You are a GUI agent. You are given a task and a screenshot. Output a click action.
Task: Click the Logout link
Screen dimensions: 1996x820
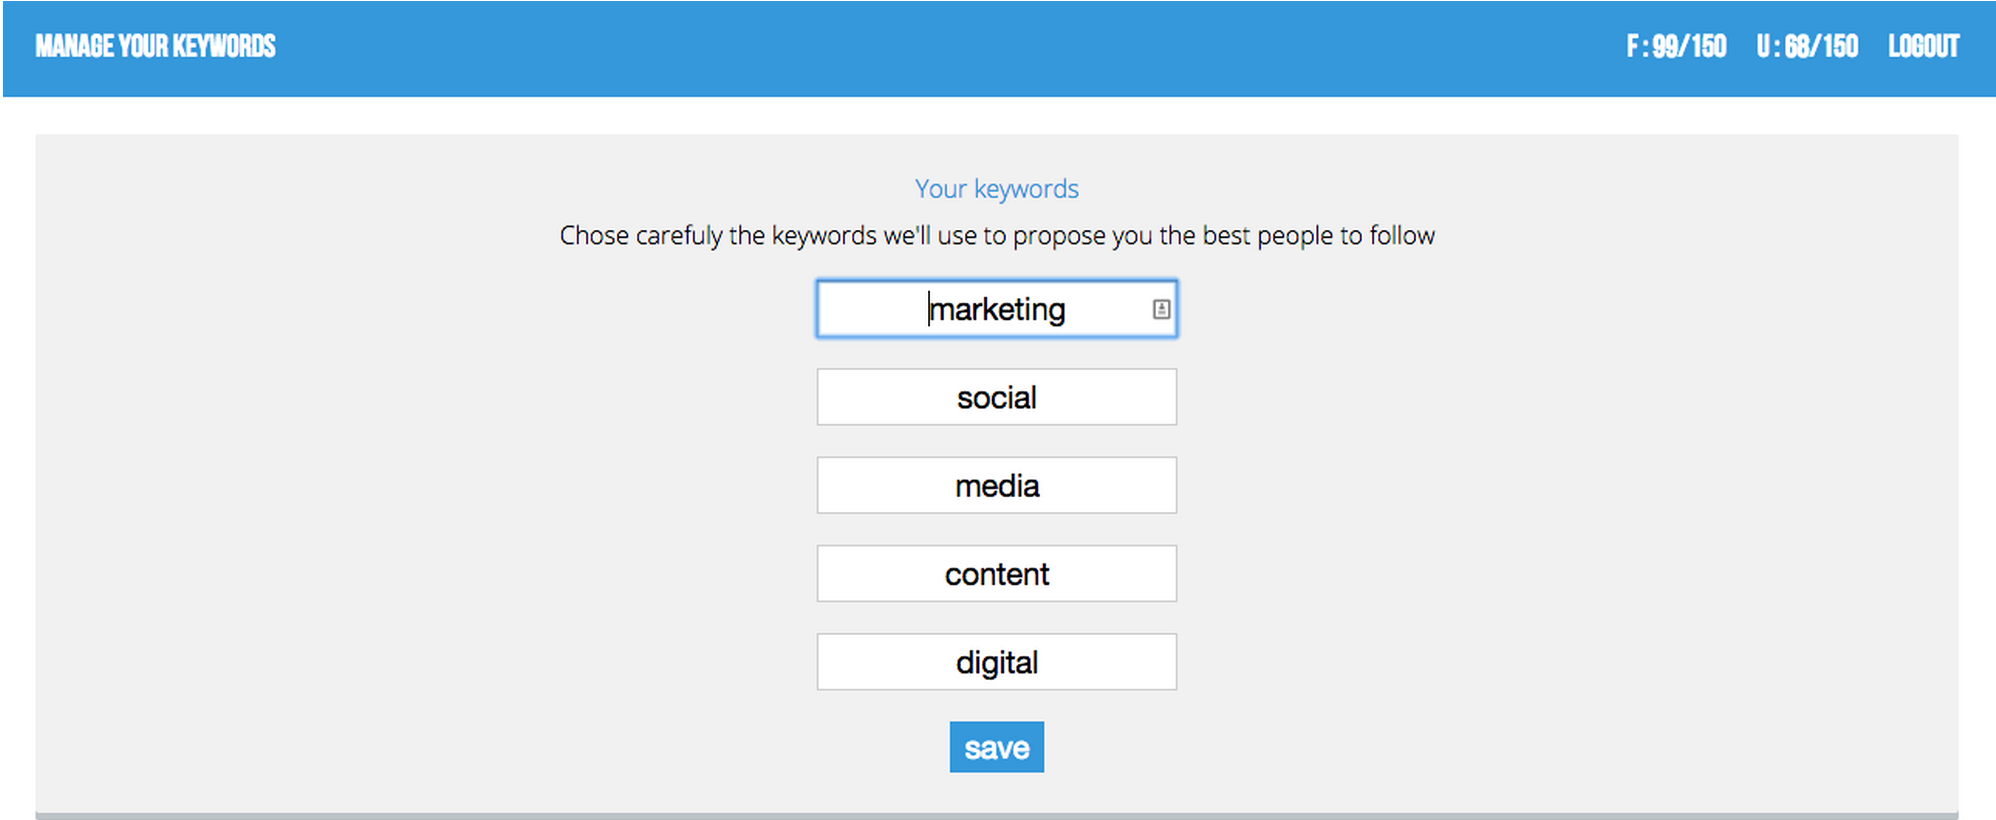pyautogui.click(x=1922, y=47)
